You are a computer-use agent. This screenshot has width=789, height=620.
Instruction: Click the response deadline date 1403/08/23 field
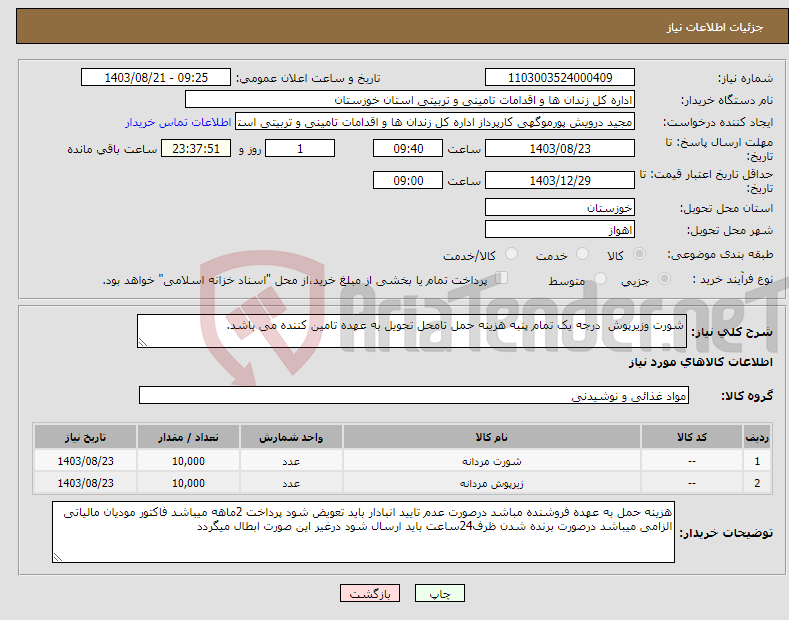[x=560, y=148]
